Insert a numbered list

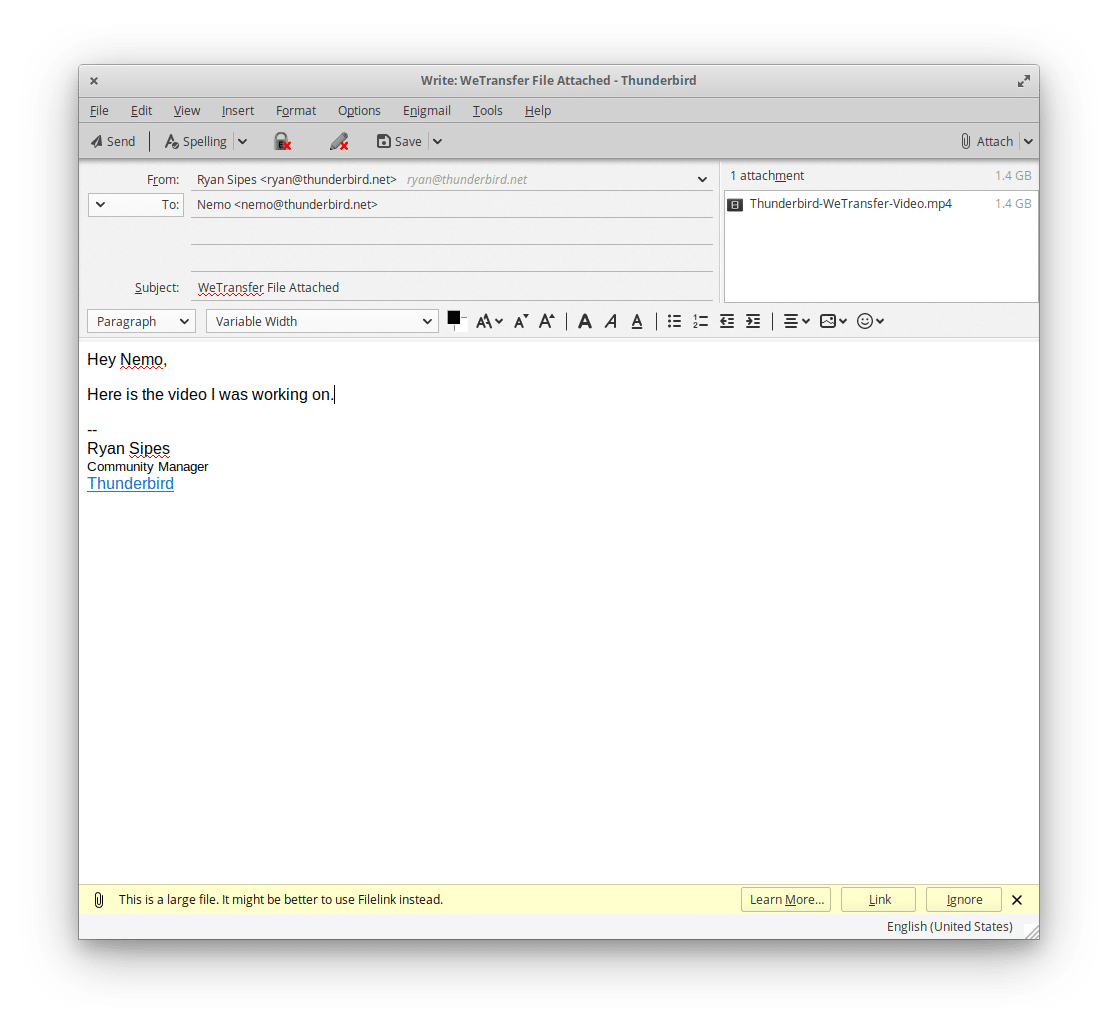[700, 321]
